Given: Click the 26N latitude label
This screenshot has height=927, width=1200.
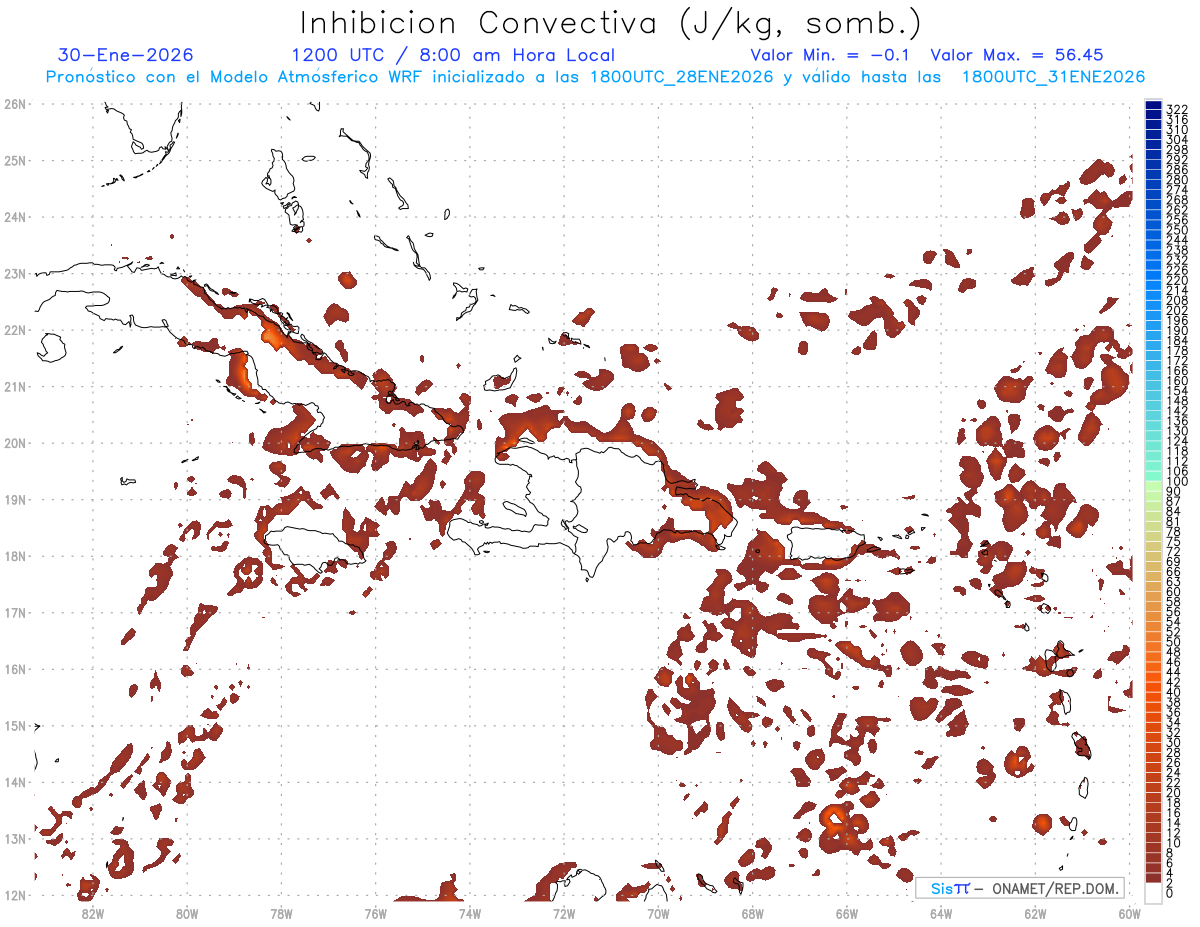Looking at the screenshot, I should coord(15,104).
